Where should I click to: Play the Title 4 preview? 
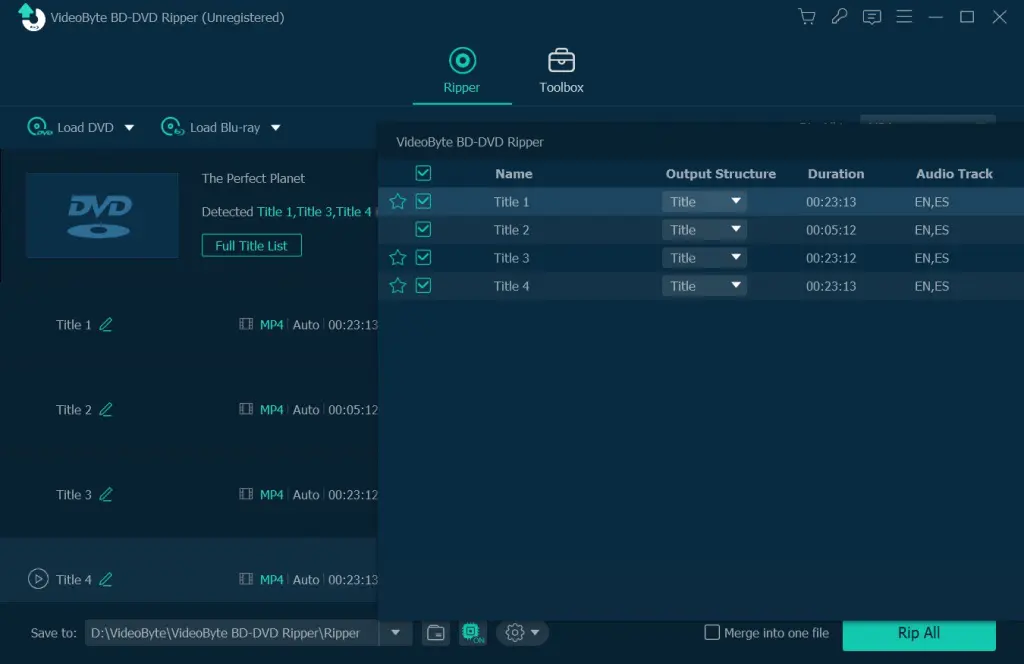pos(38,579)
